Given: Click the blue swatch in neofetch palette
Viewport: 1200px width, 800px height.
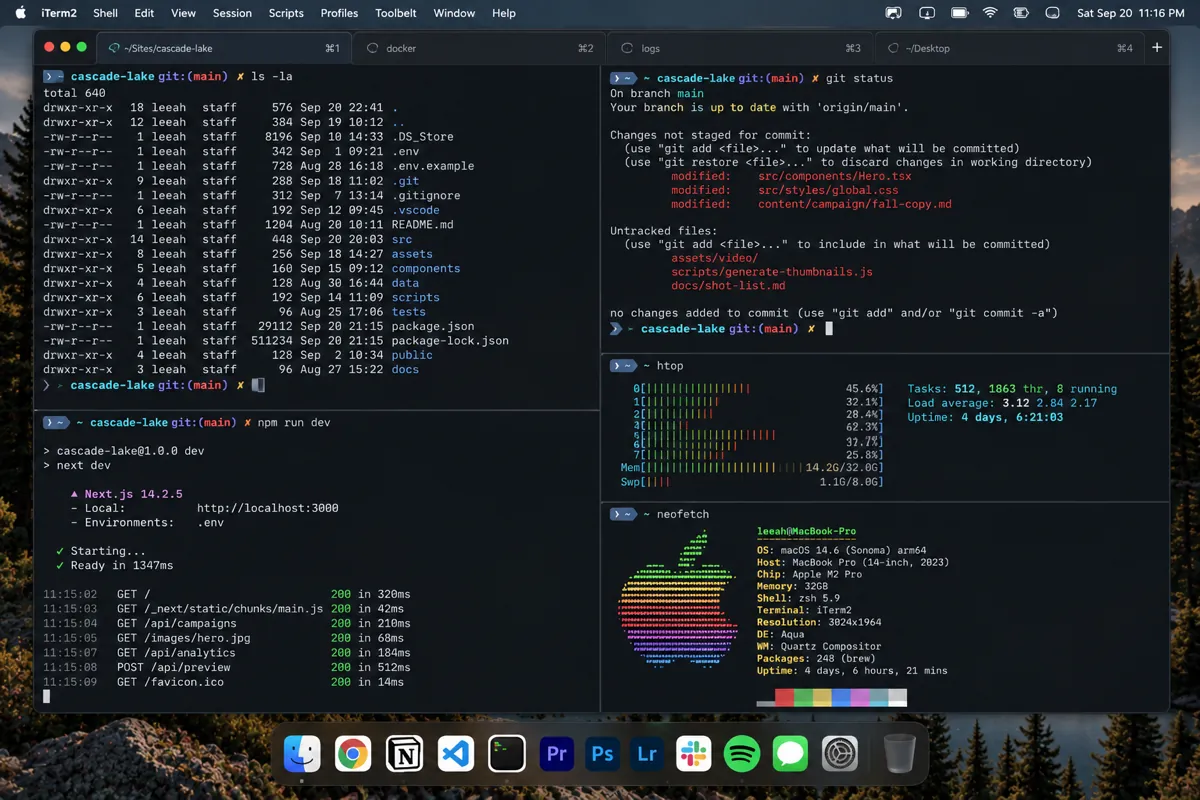Looking at the screenshot, I should pyautogui.click(x=841, y=697).
